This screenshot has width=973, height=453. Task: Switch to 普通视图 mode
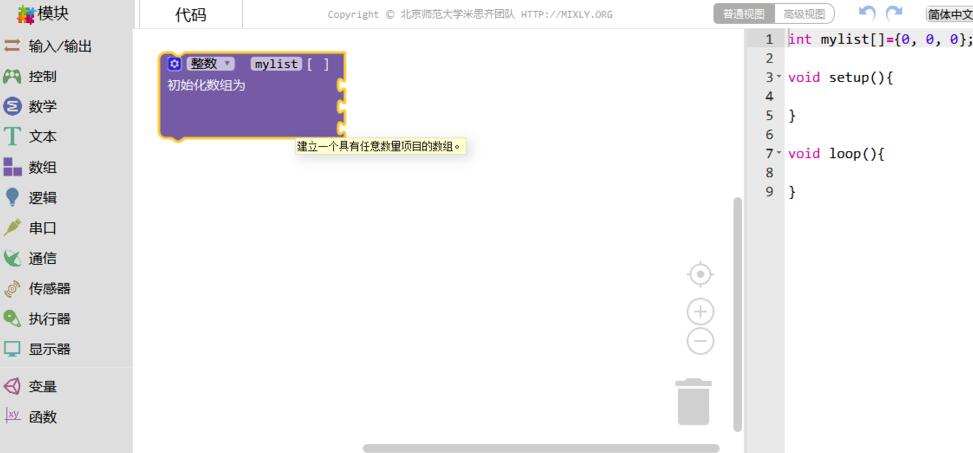pyautogui.click(x=744, y=14)
